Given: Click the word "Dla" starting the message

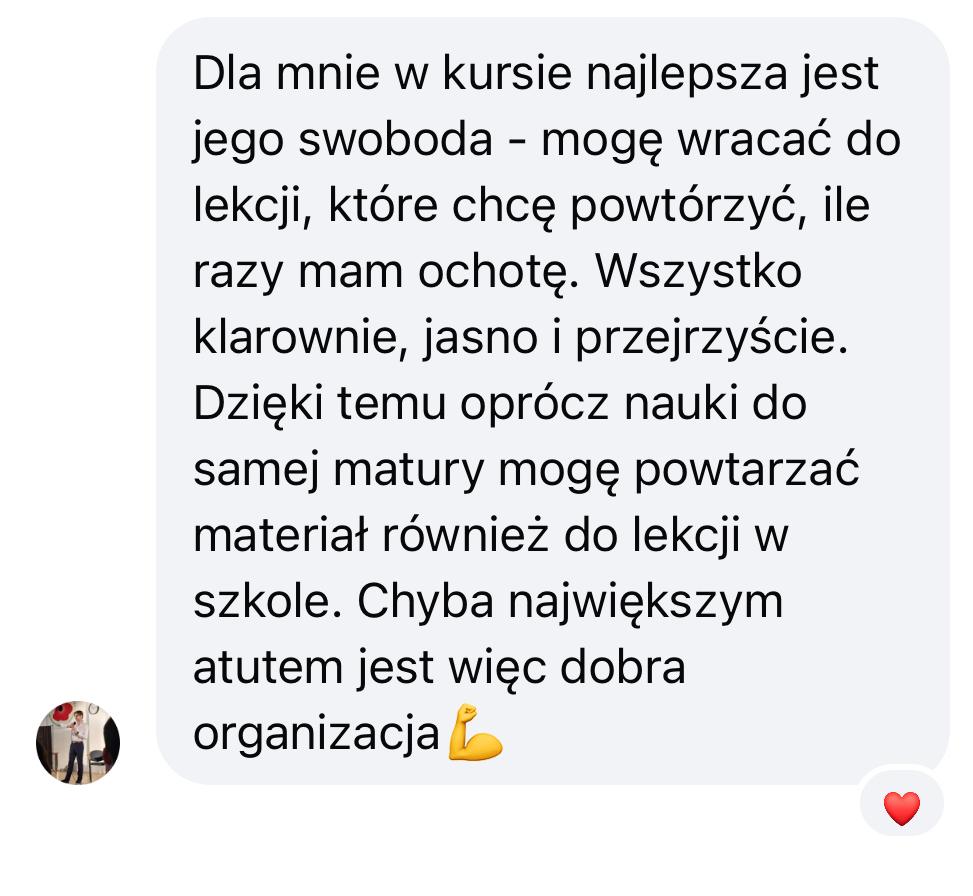Looking at the screenshot, I should 227,73.
